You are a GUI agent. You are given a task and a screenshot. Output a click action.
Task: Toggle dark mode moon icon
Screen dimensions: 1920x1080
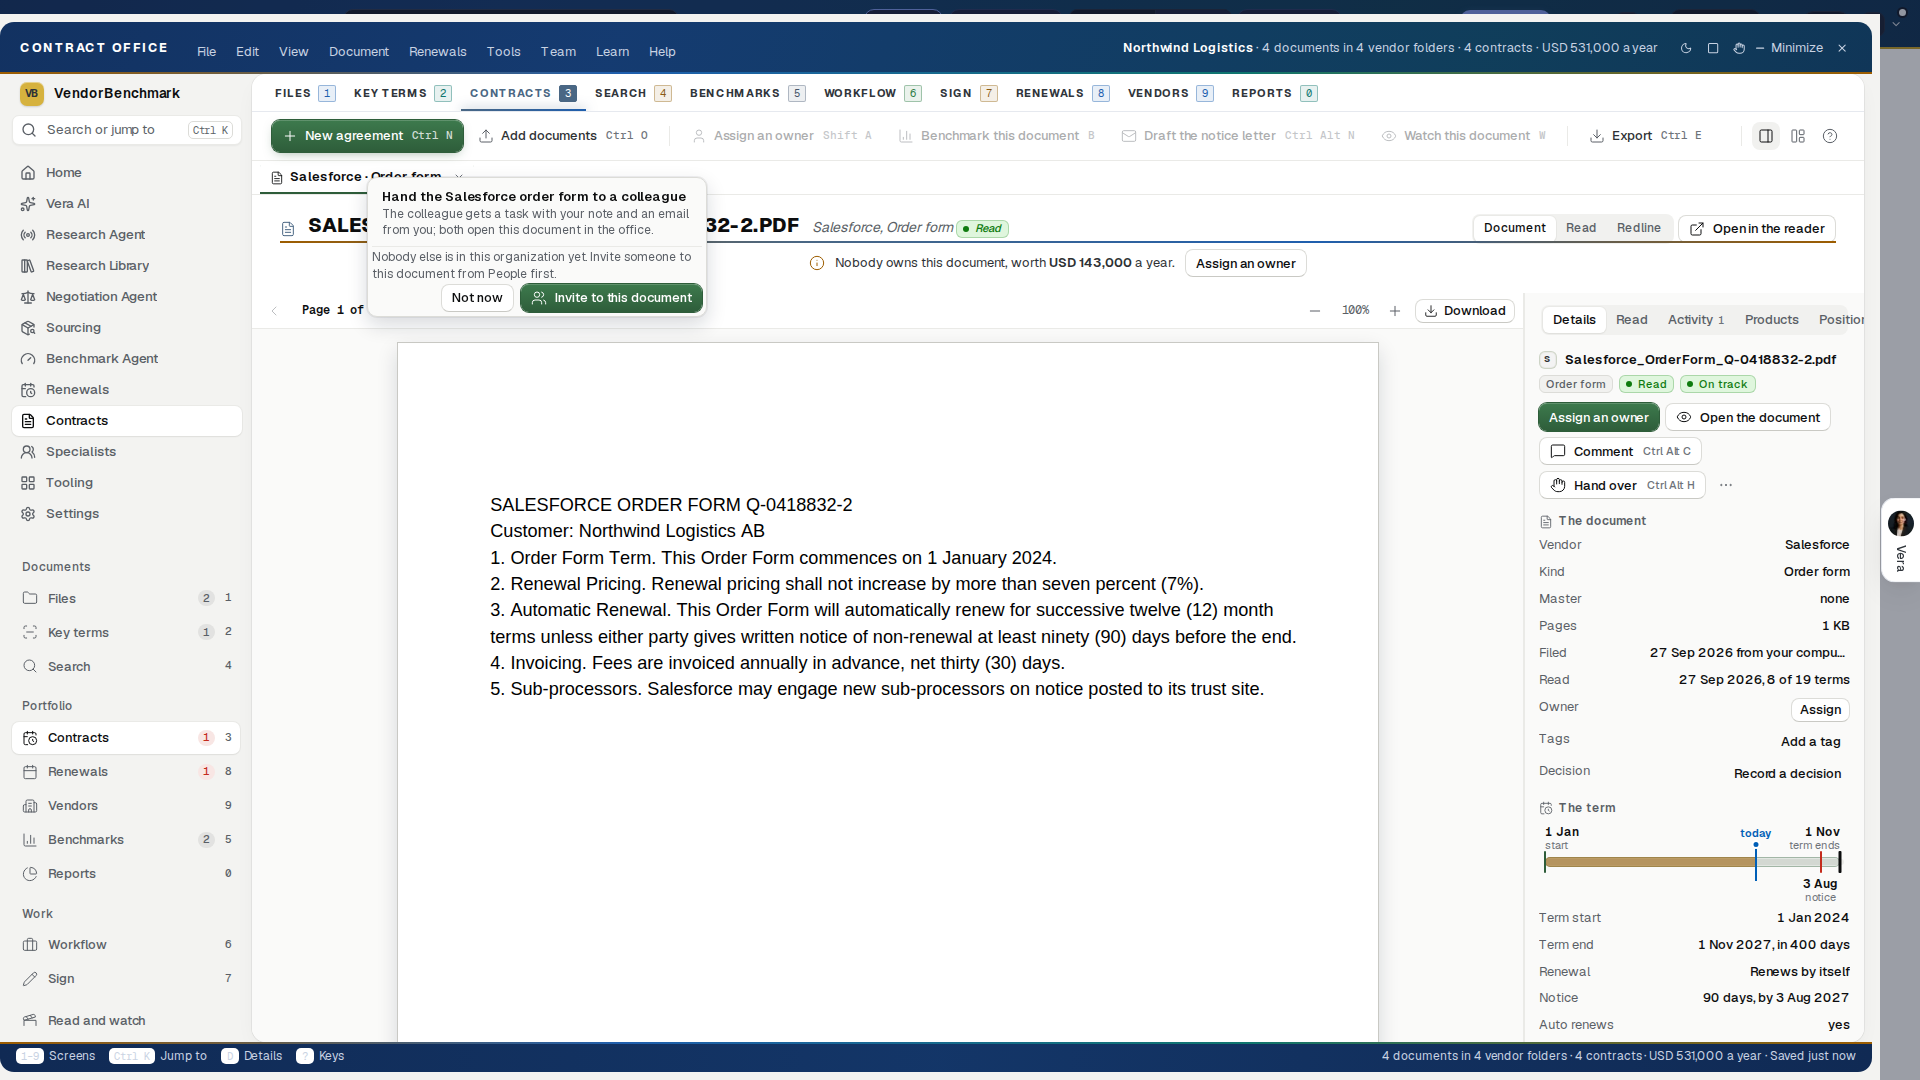coord(1686,48)
